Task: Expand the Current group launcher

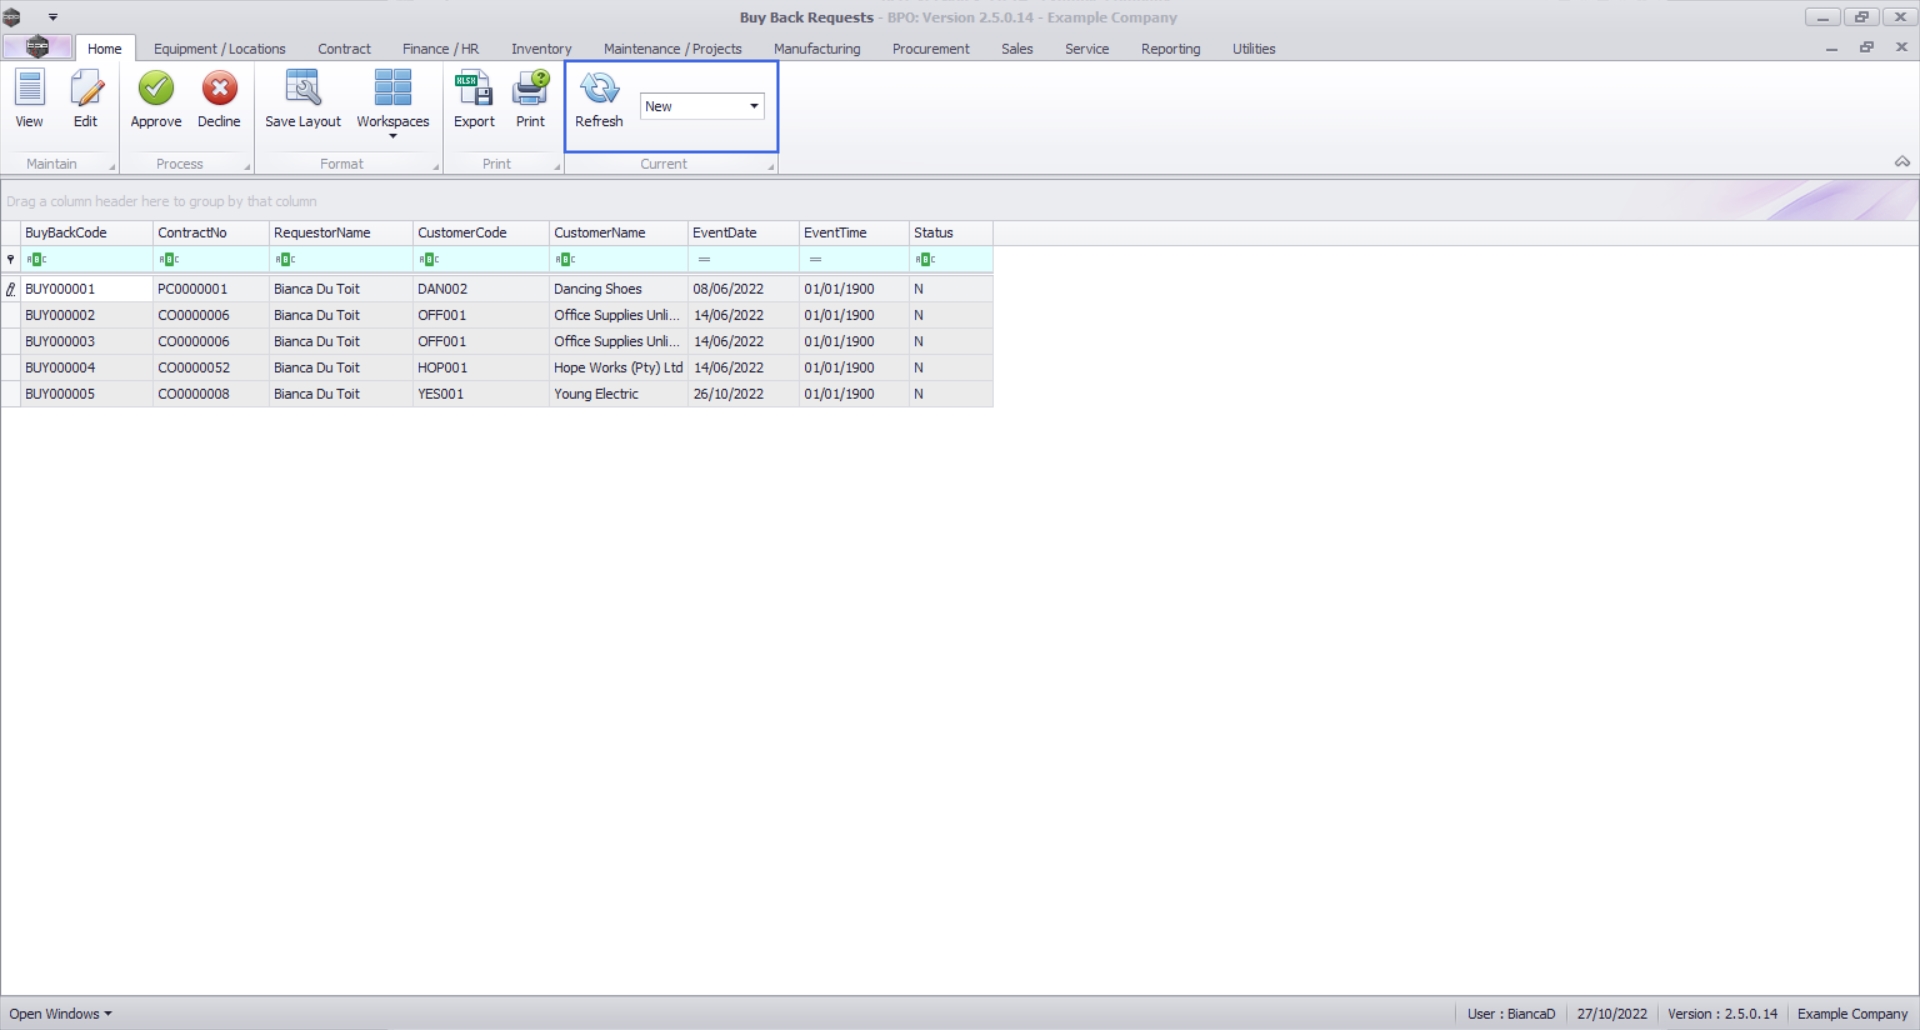Action: pos(771,167)
